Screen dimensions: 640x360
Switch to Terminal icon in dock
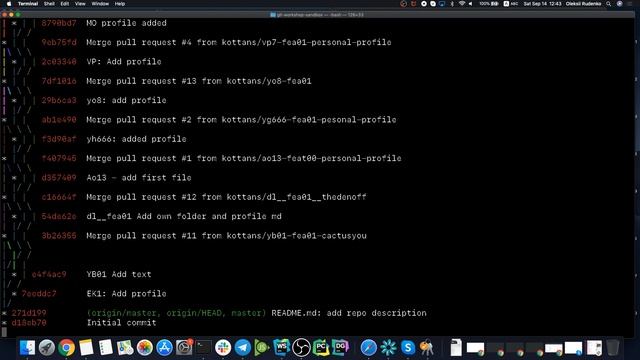tap(203, 348)
